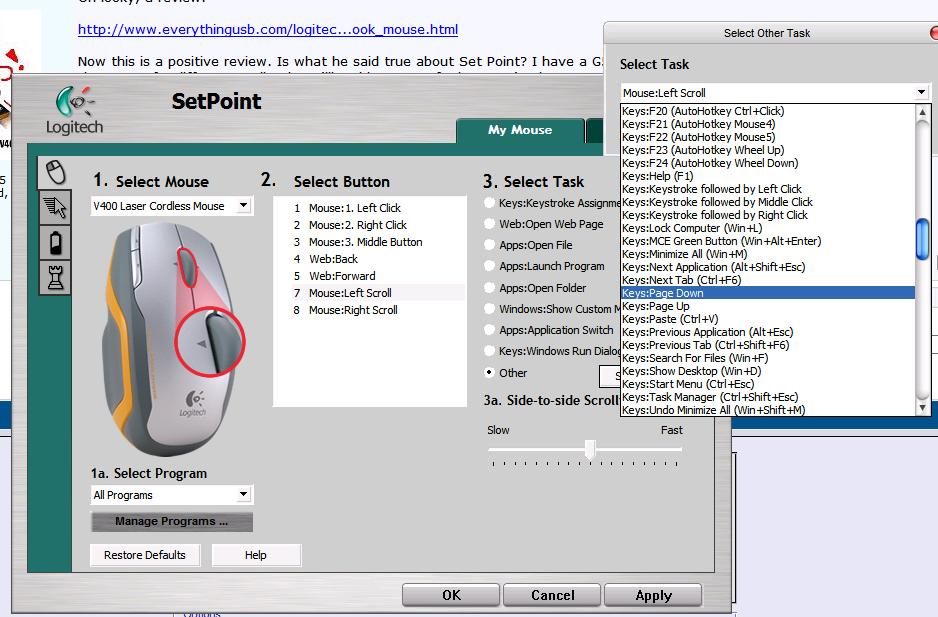Open the game settings chess-piece sidebar icon
This screenshot has height=617, width=938.
55,278
